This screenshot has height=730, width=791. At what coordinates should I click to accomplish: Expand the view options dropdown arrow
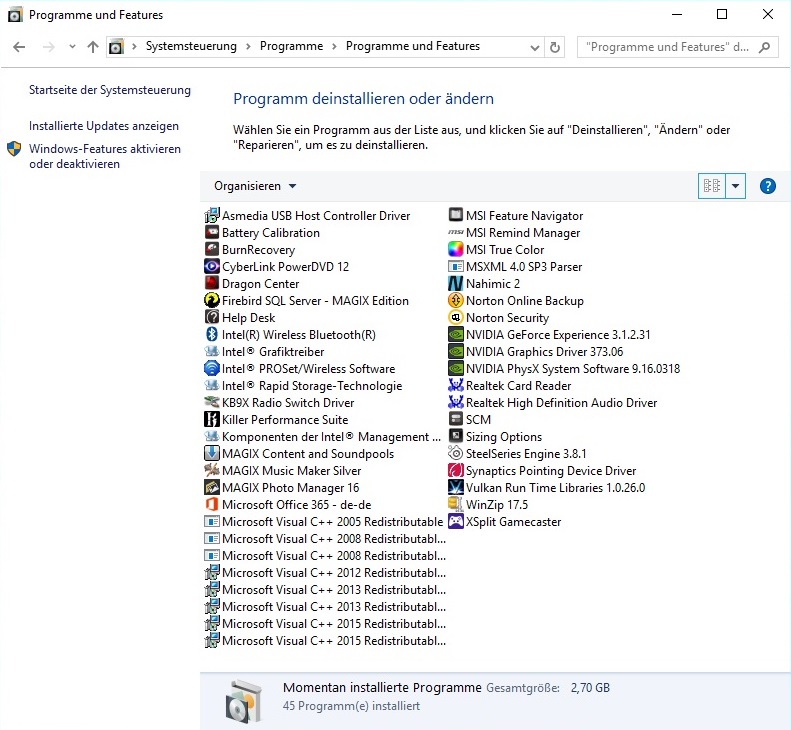pyautogui.click(x=736, y=186)
